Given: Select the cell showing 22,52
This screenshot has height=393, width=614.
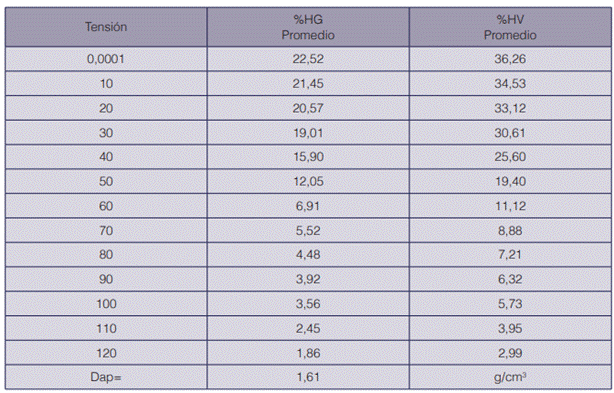Looking at the screenshot, I should [x=308, y=59].
